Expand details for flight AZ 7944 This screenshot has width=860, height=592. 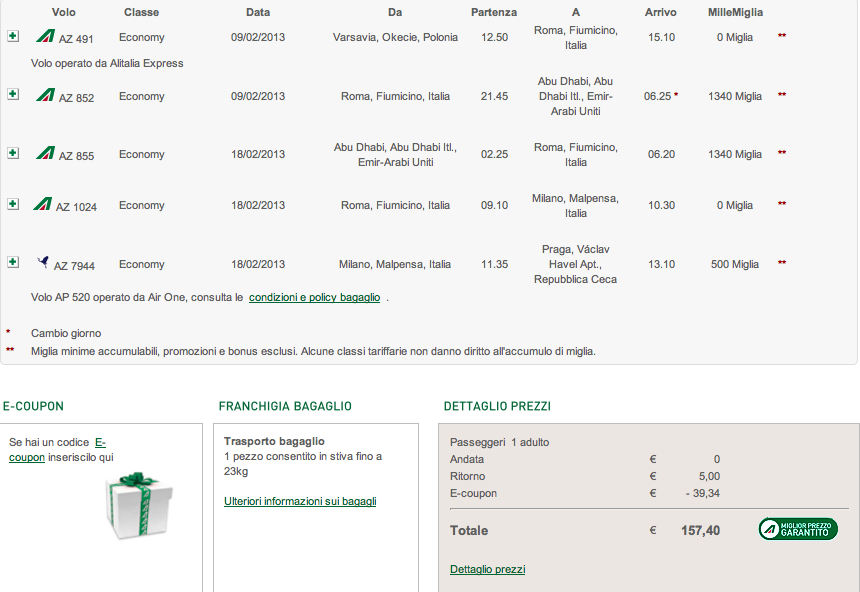(13, 262)
